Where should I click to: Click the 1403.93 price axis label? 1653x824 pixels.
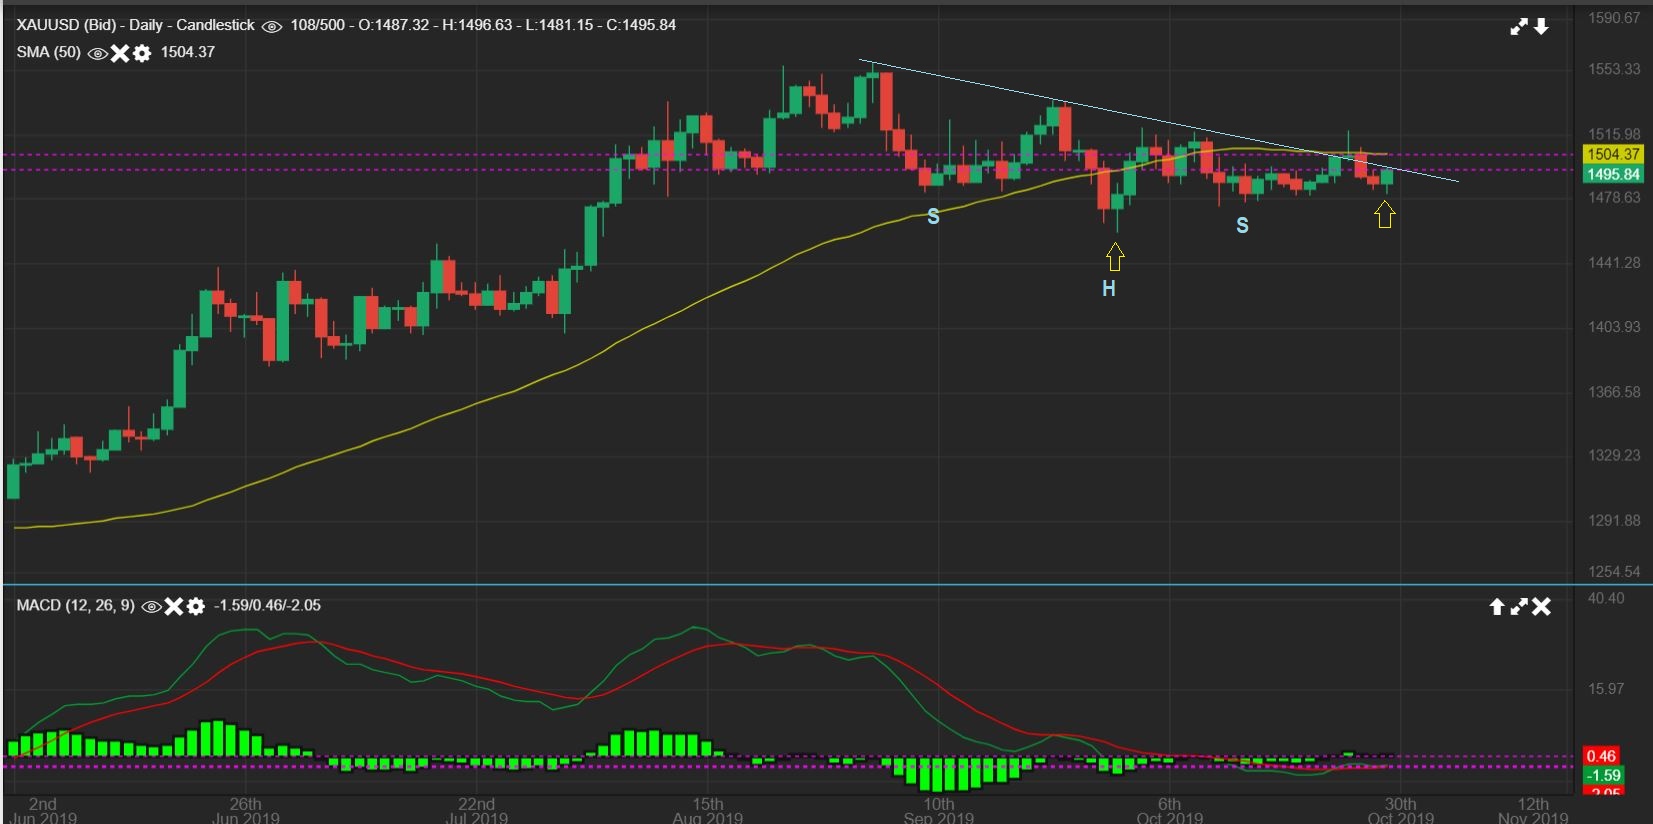[1614, 327]
